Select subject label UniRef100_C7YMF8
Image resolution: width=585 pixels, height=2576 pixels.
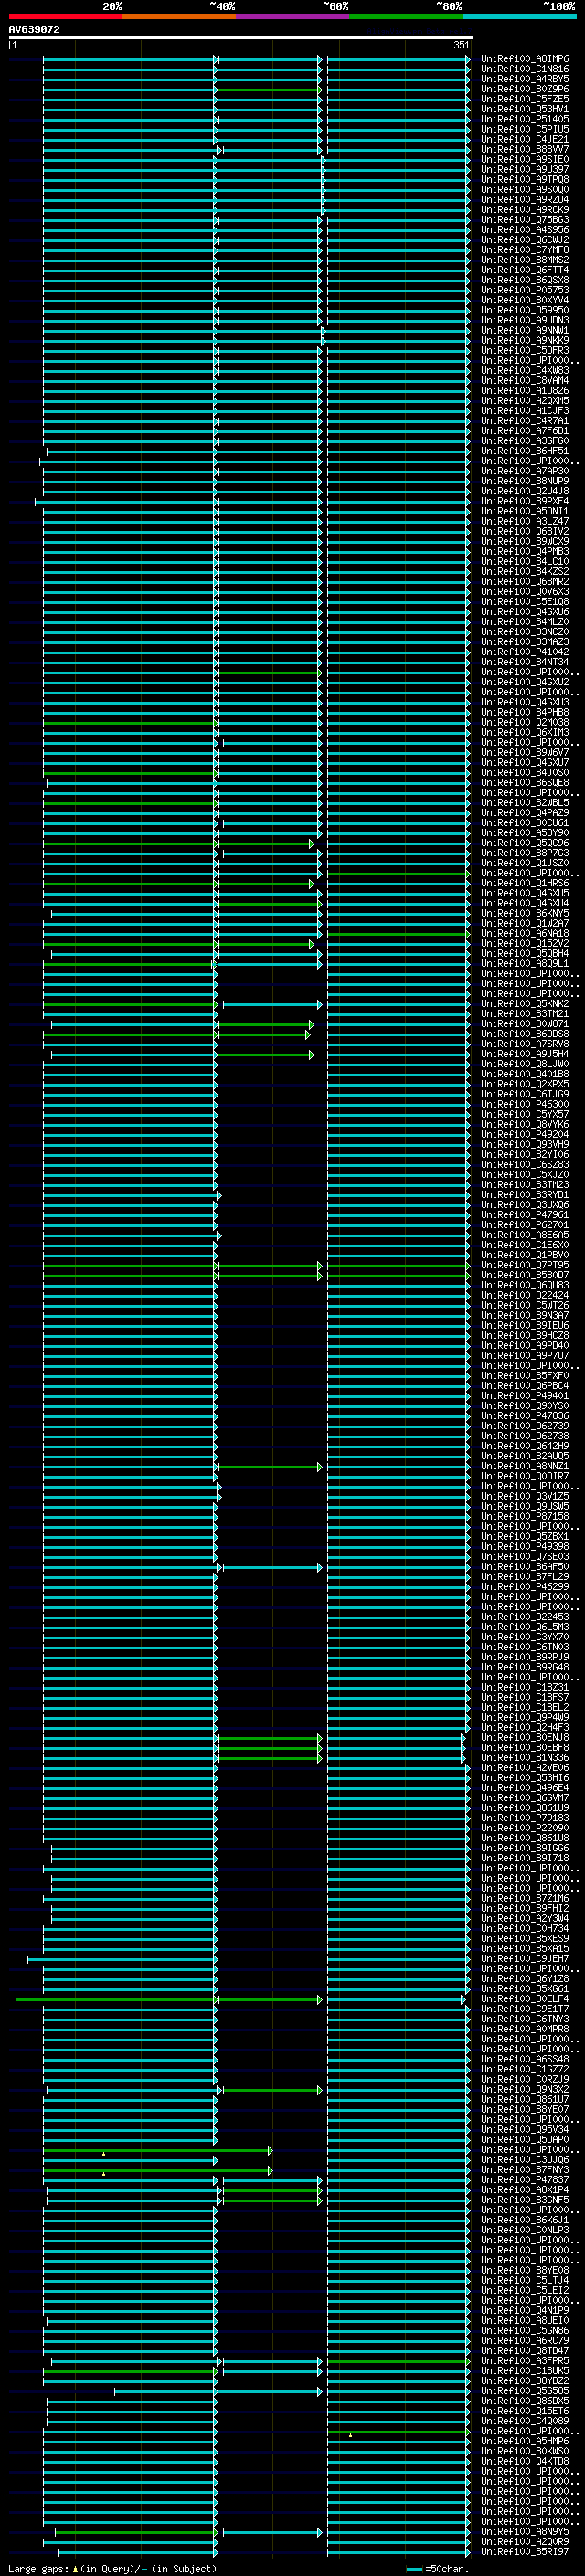pyautogui.click(x=525, y=250)
